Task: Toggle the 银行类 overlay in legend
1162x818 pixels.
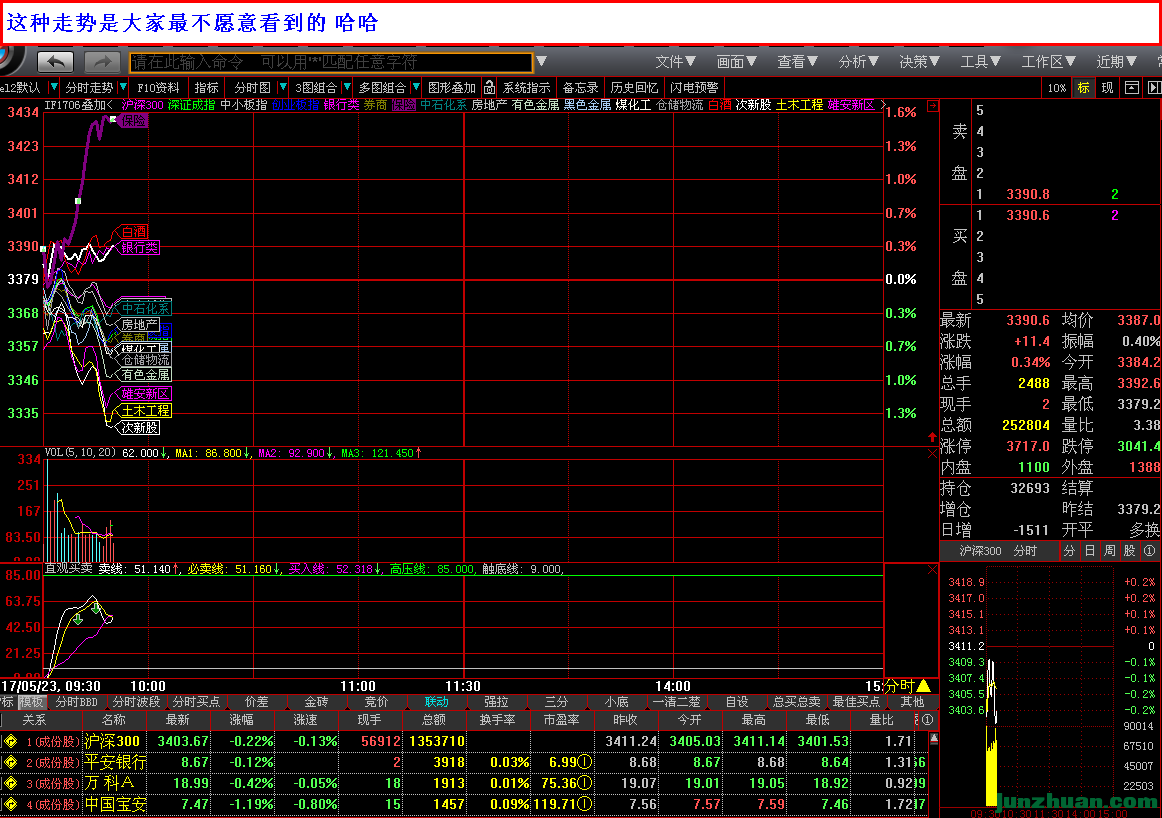Action: pos(341,105)
